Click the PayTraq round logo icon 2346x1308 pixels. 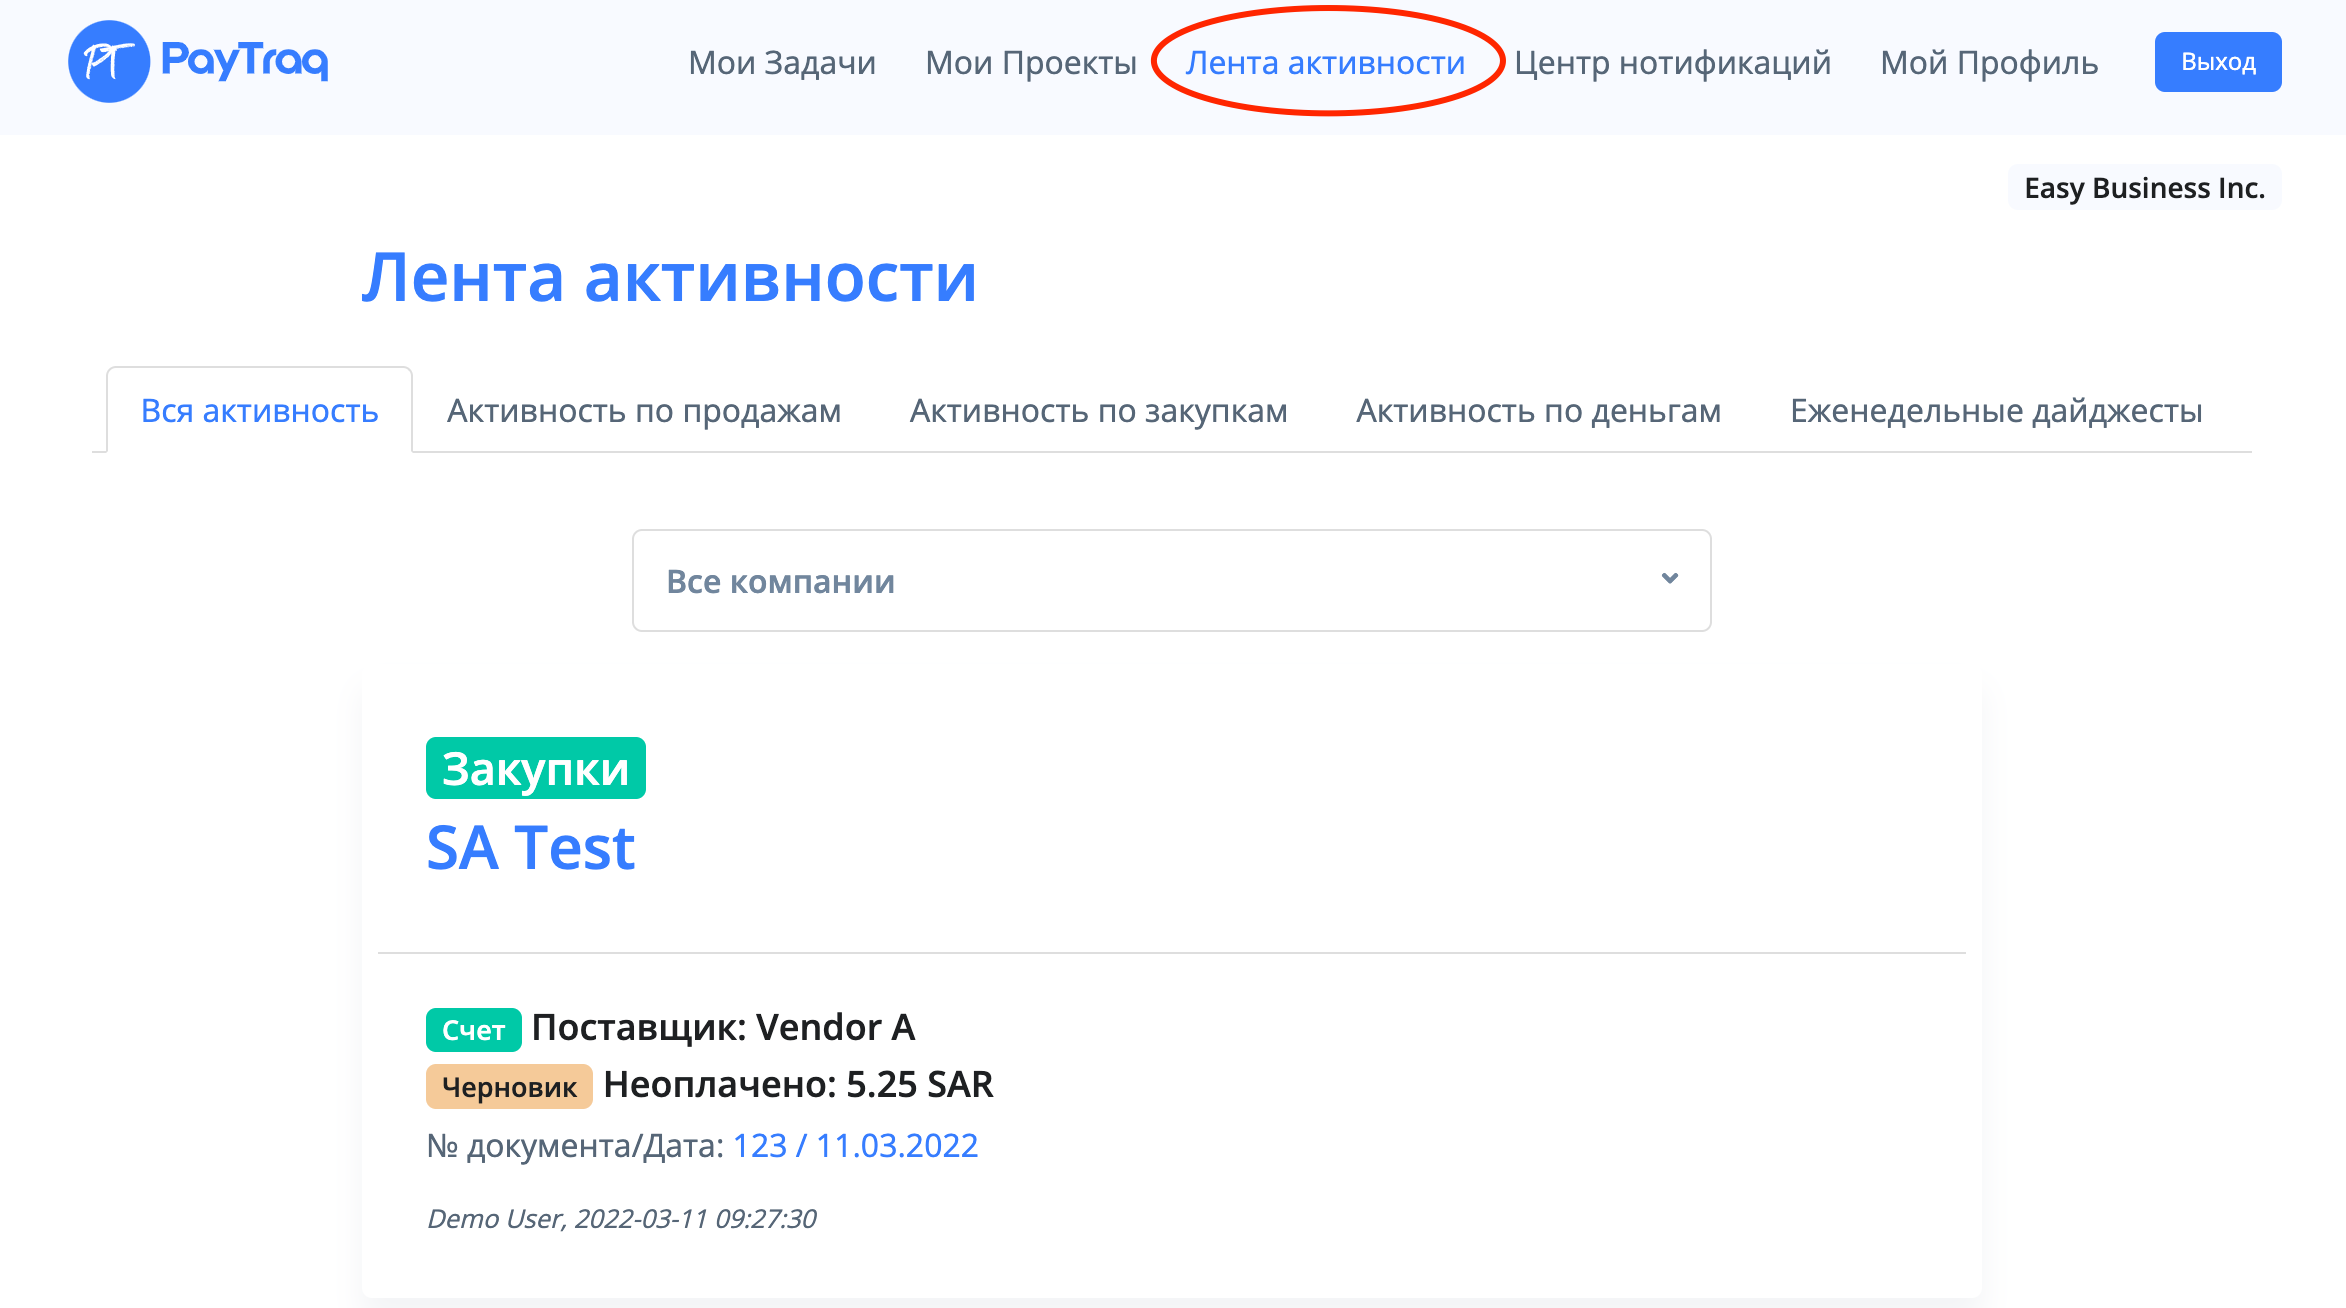[108, 62]
